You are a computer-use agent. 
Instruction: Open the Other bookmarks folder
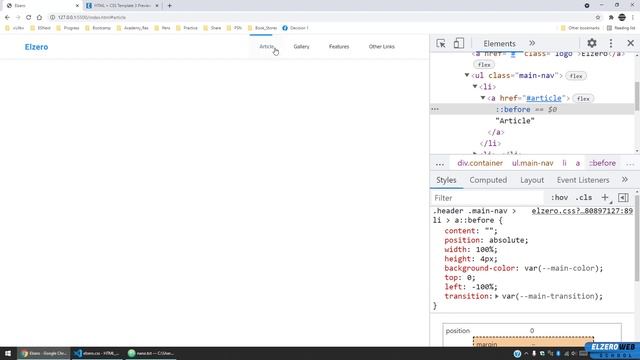(580, 28)
